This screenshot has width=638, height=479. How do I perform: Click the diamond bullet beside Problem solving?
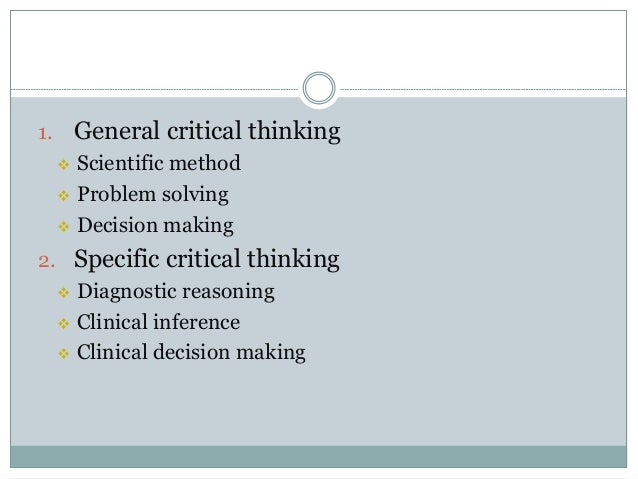63,194
